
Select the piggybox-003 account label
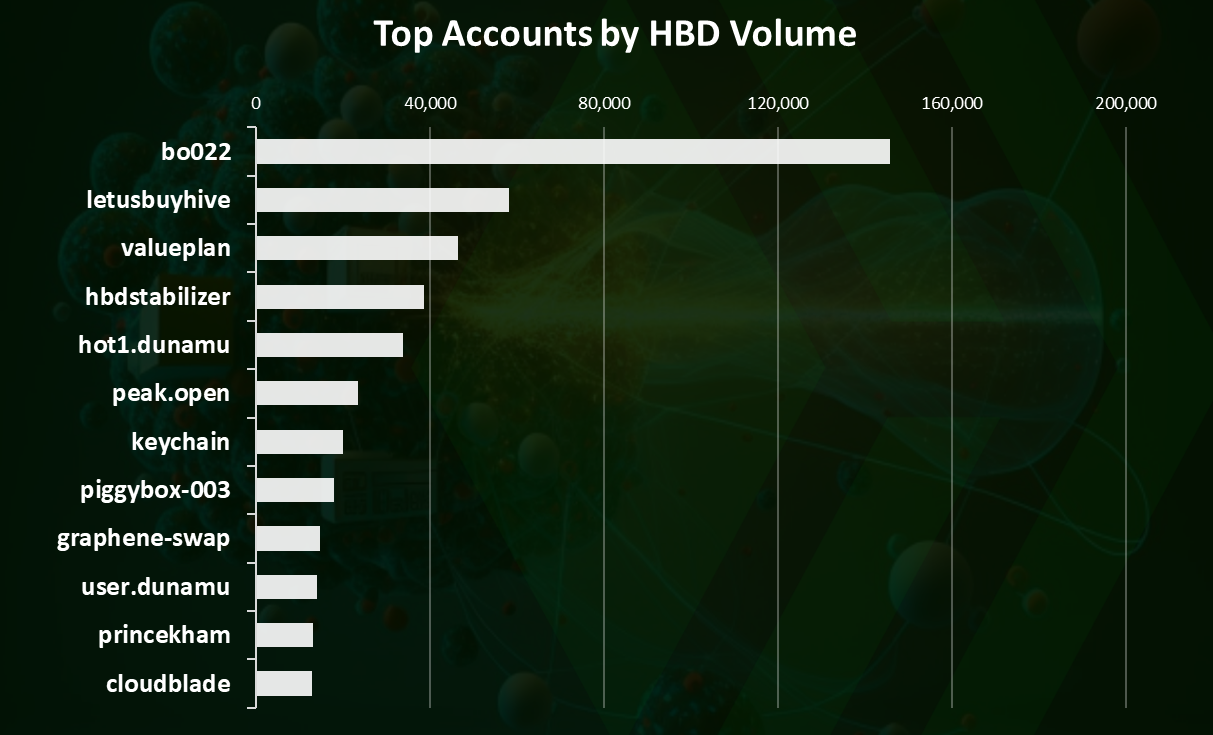coord(155,491)
